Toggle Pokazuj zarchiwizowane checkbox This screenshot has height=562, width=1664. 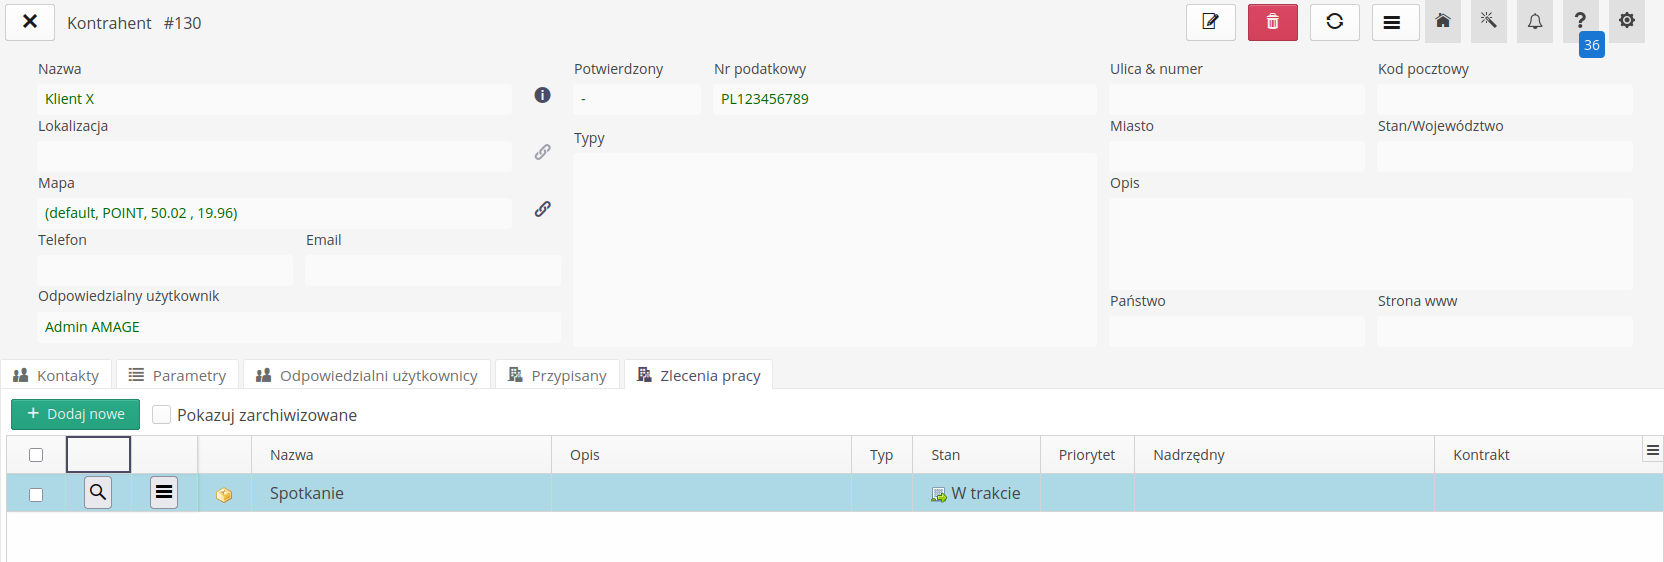point(161,415)
